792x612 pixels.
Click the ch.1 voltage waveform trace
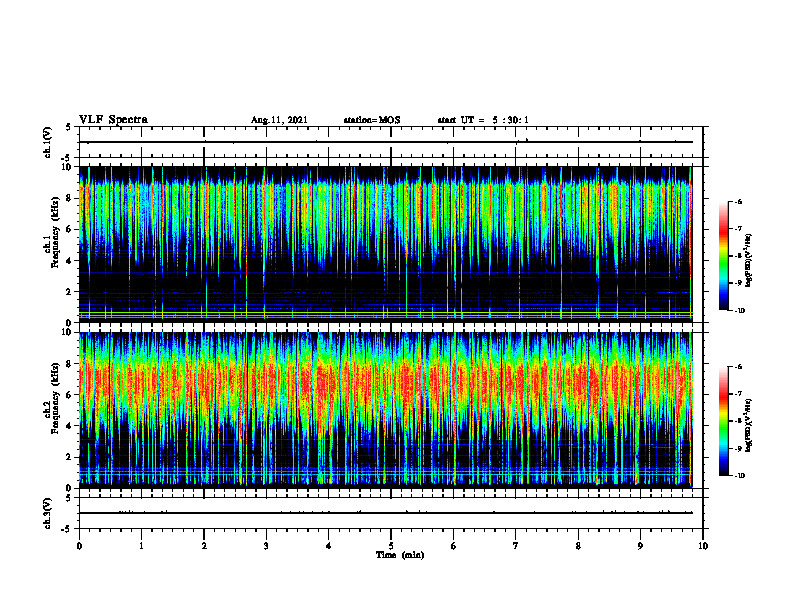pos(386,142)
